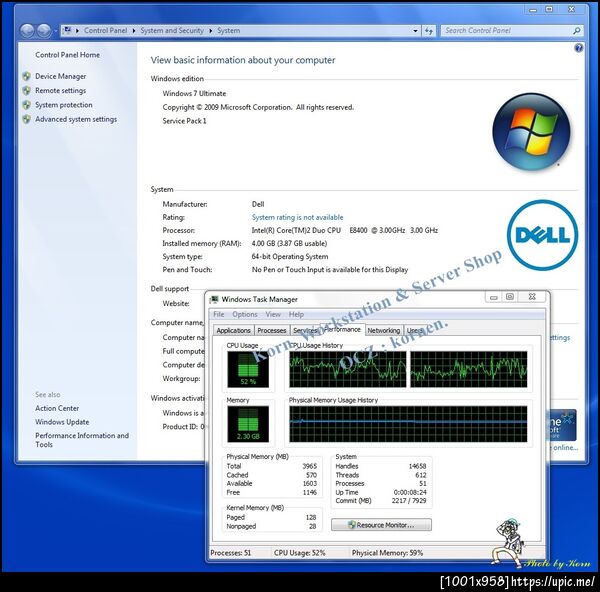Open Action Center link
The width and height of the screenshot is (600, 592).
coord(57,408)
